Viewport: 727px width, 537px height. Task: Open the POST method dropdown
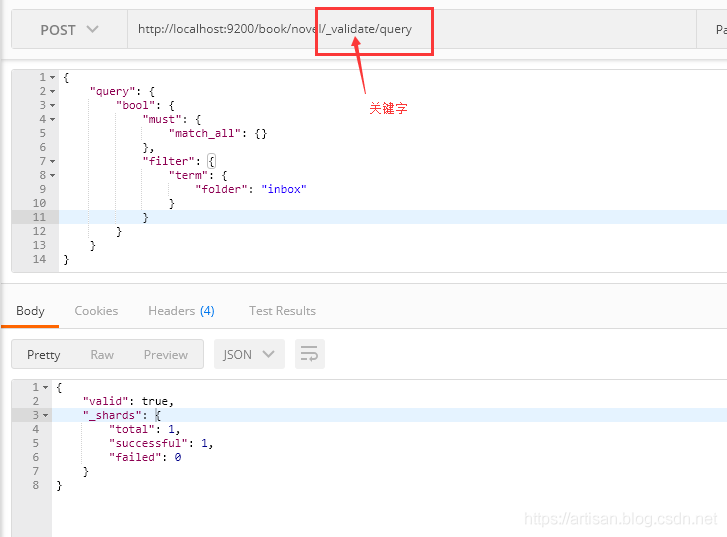[x=69, y=30]
